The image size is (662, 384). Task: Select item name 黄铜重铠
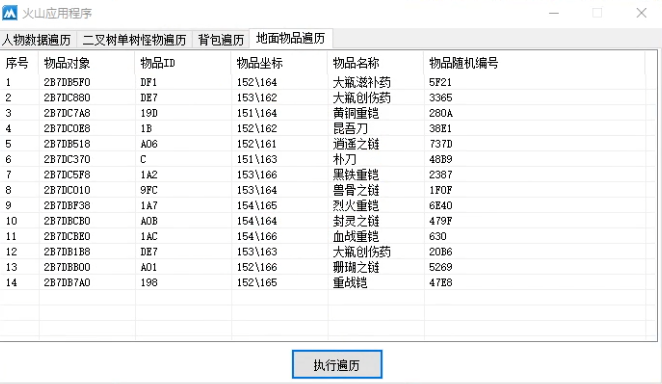356,113
